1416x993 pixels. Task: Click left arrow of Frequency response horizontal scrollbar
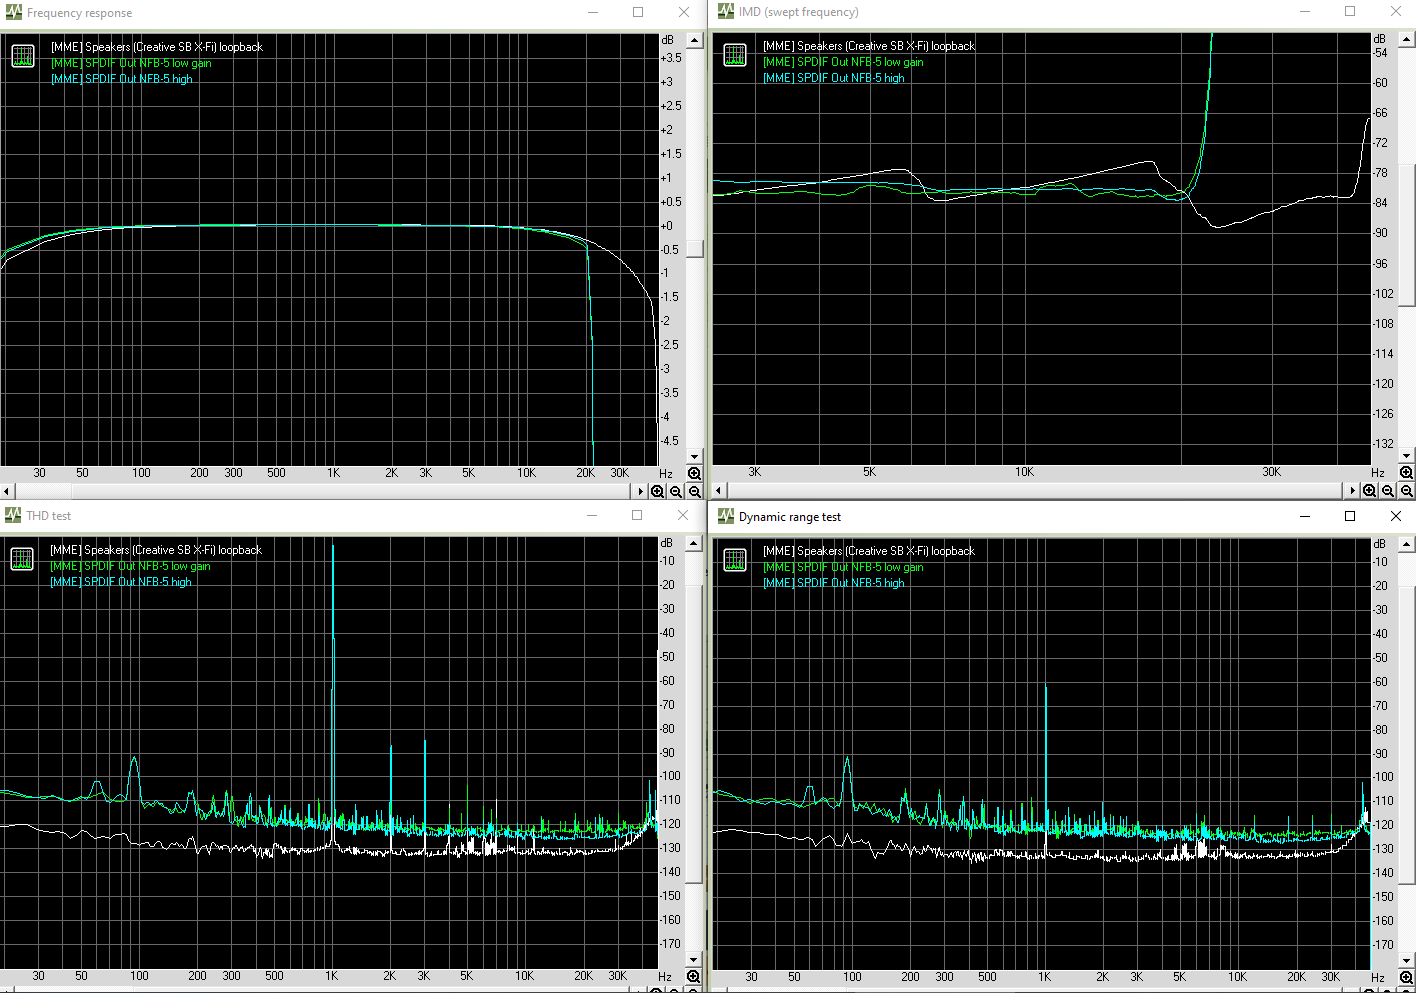[7, 491]
